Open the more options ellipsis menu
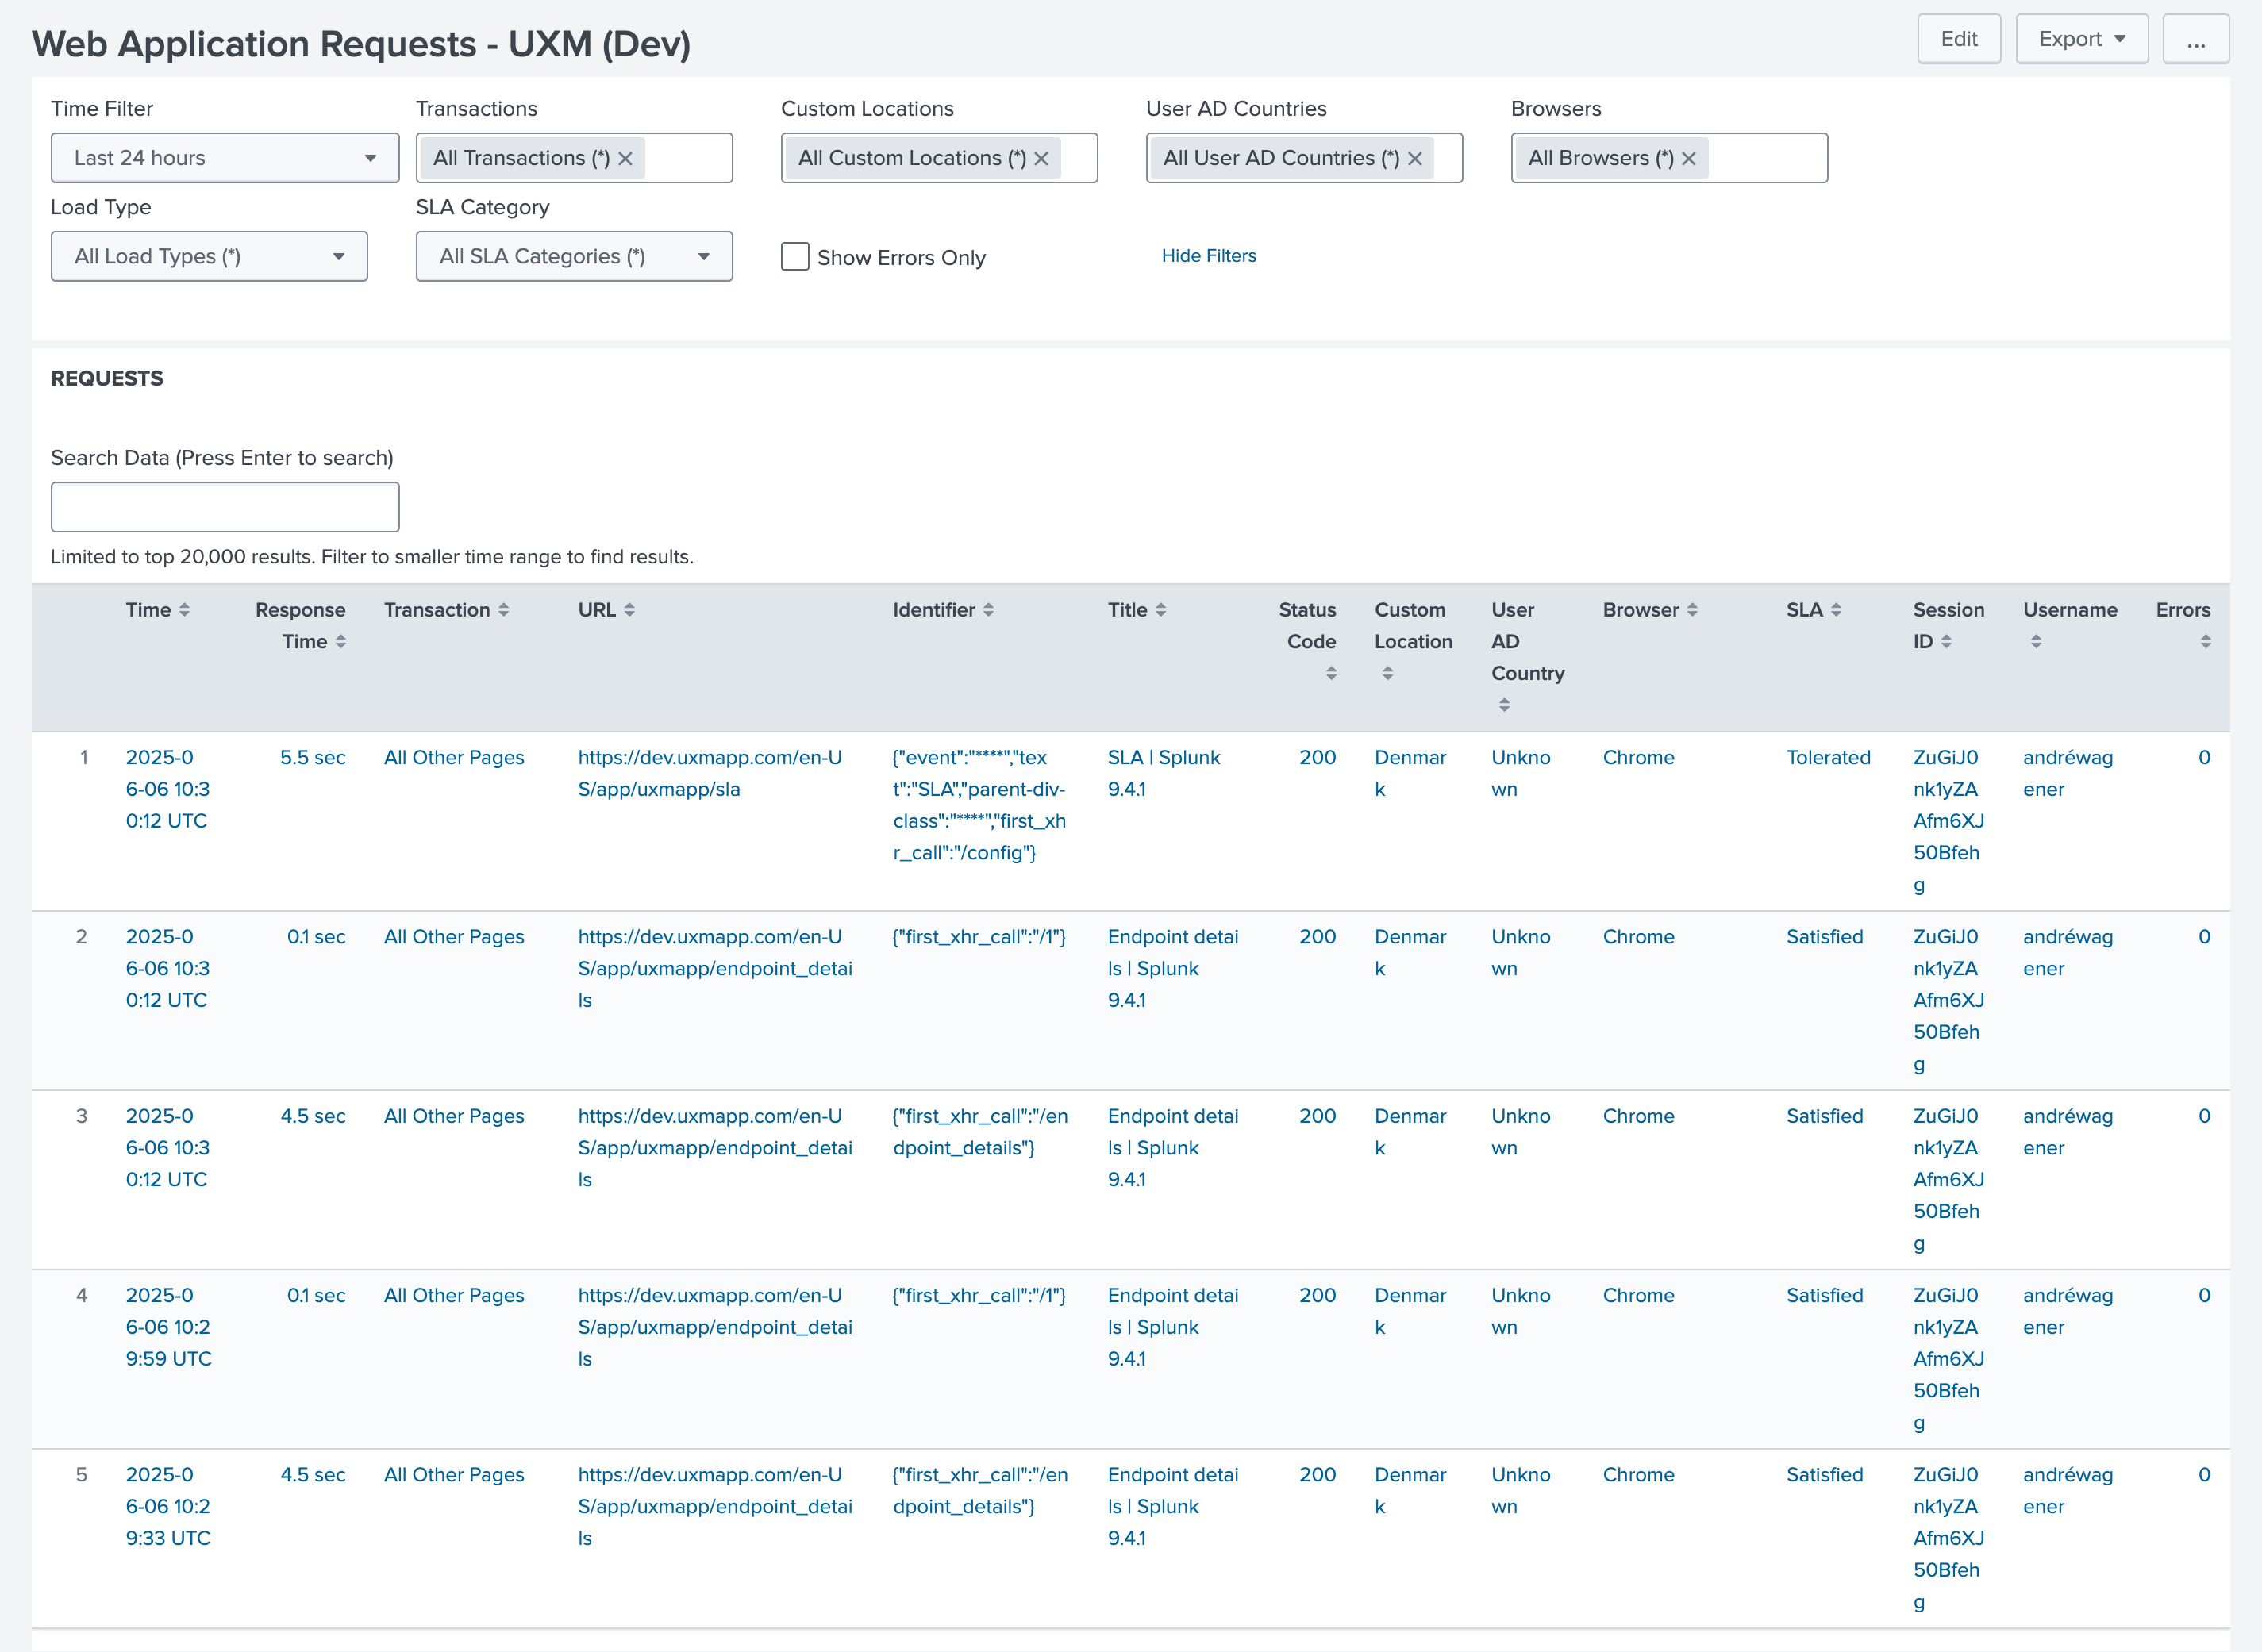The height and width of the screenshot is (1652, 2262). (2195, 40)
